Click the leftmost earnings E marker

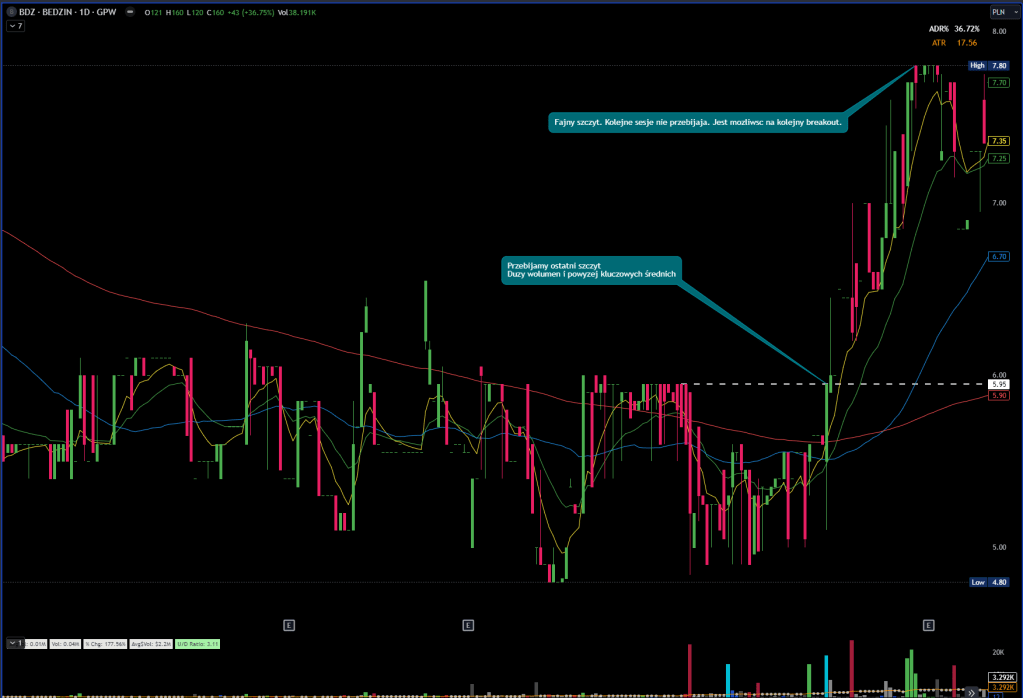[288, 625]
